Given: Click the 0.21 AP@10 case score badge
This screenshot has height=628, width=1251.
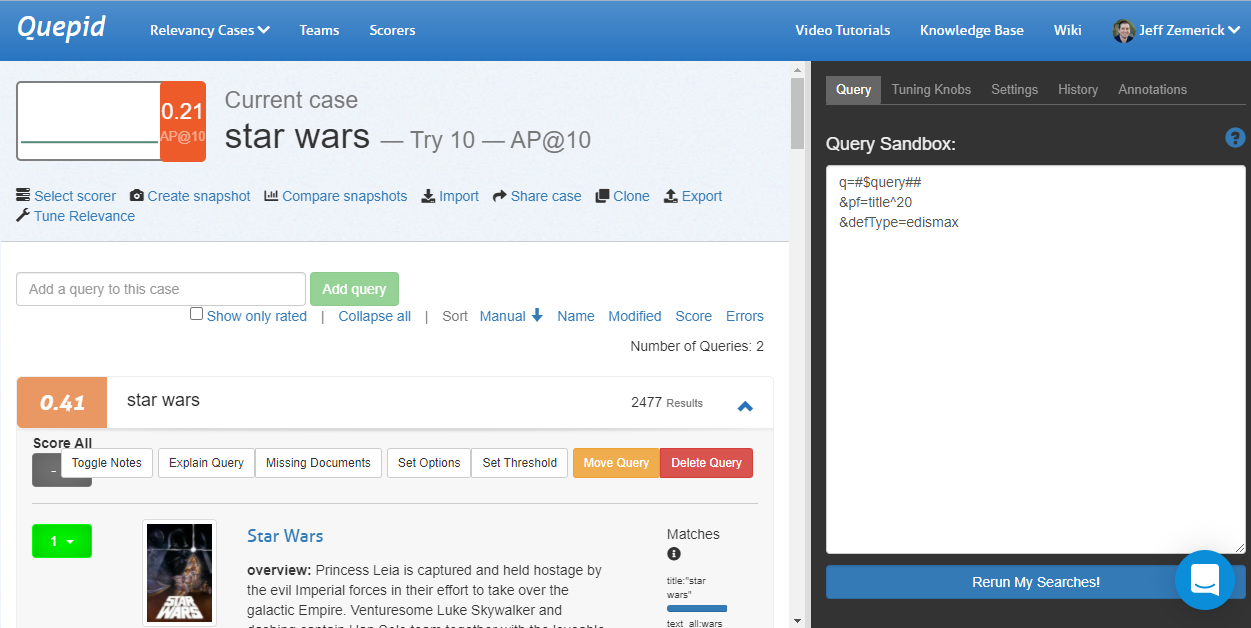Looking at the screenshot, I should 183,121.
